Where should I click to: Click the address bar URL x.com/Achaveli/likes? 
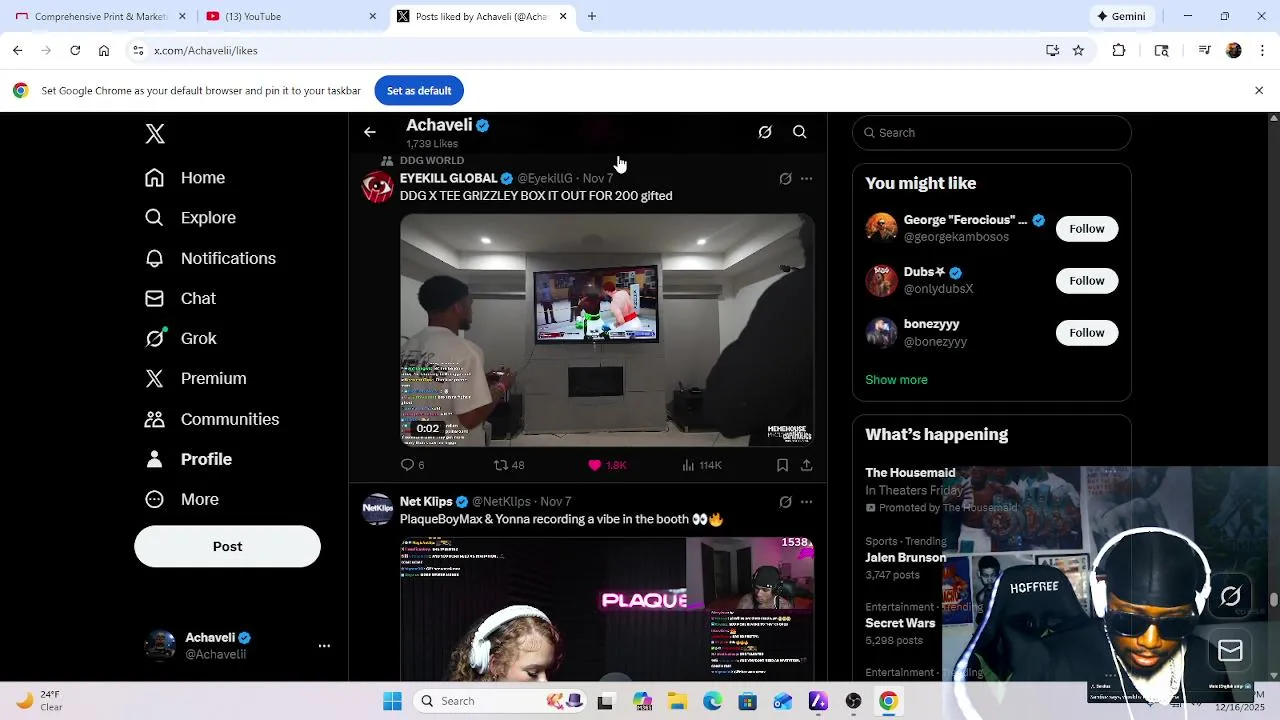coord(206,50)
